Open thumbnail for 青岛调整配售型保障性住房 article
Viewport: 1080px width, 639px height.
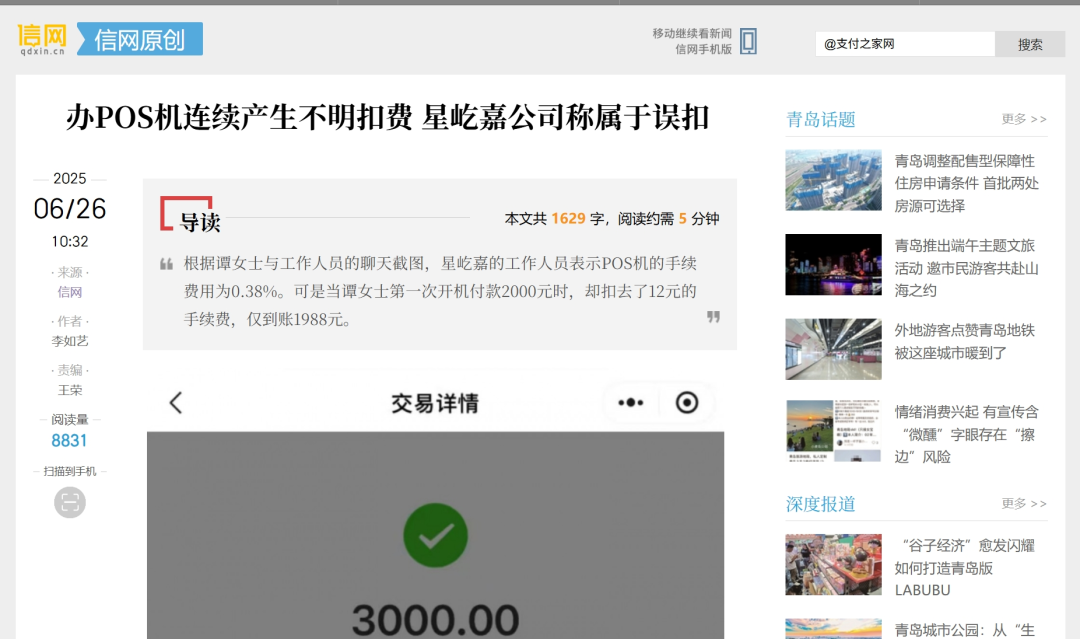(x=833, y=180)
